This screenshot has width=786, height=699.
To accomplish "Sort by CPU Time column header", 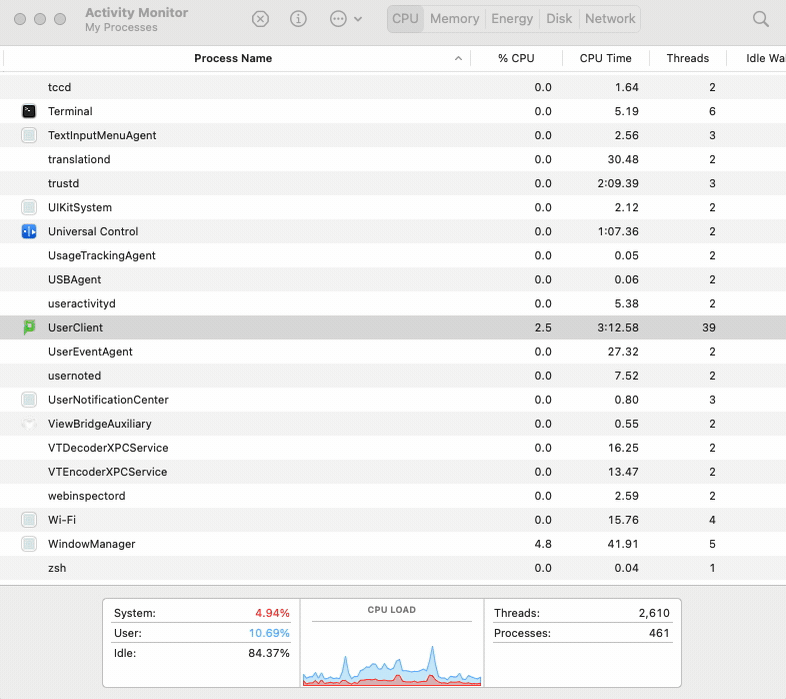I will tap(606, 58).
